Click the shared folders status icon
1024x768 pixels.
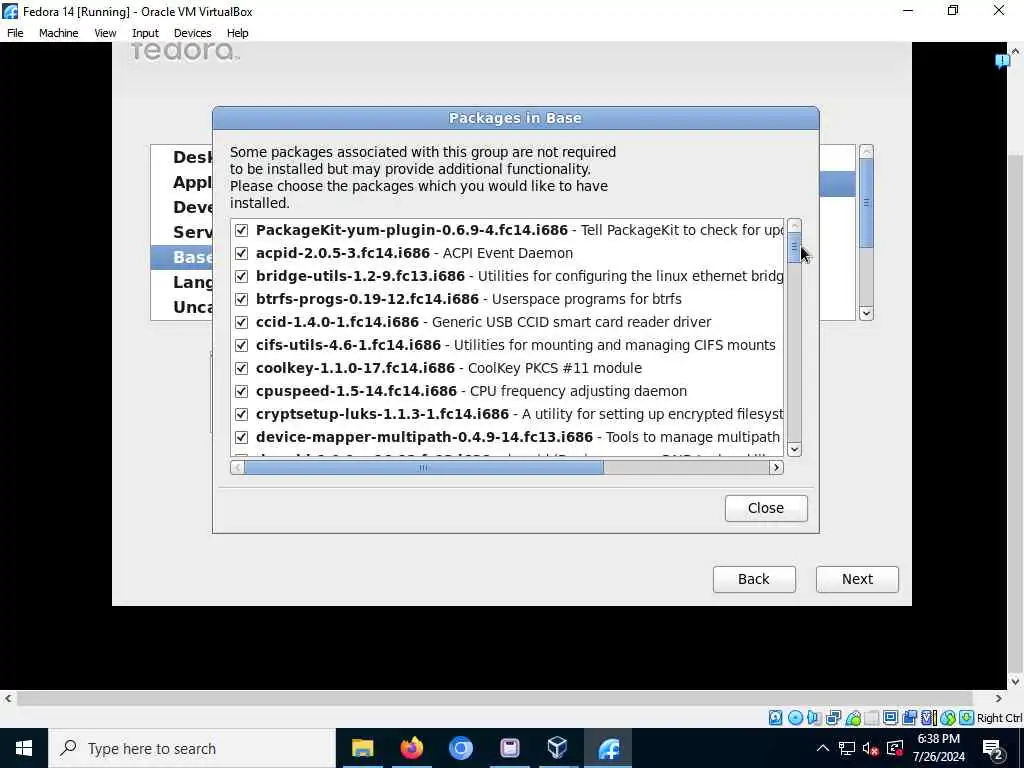pyautogui.click(x=871, y=718)
